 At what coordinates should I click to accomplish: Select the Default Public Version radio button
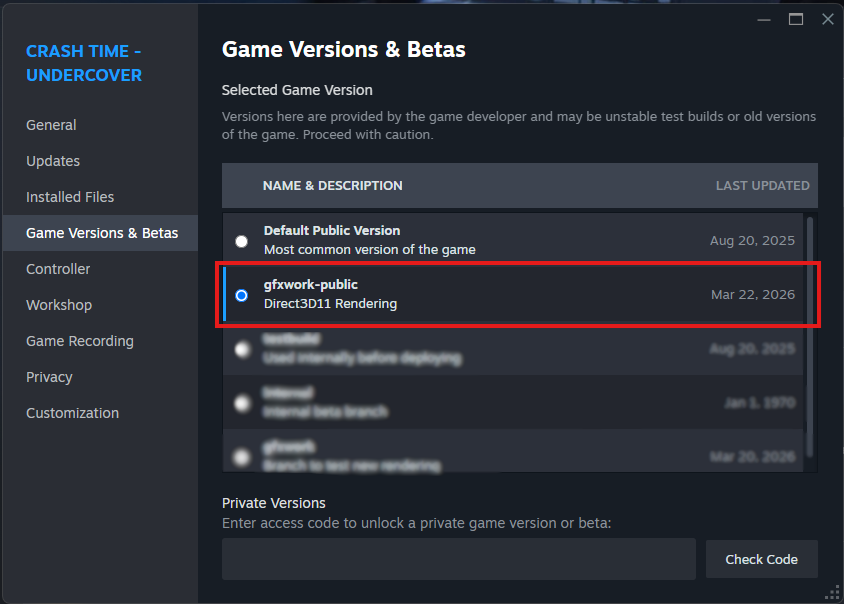pyautogui.click(x=241, y=241)
